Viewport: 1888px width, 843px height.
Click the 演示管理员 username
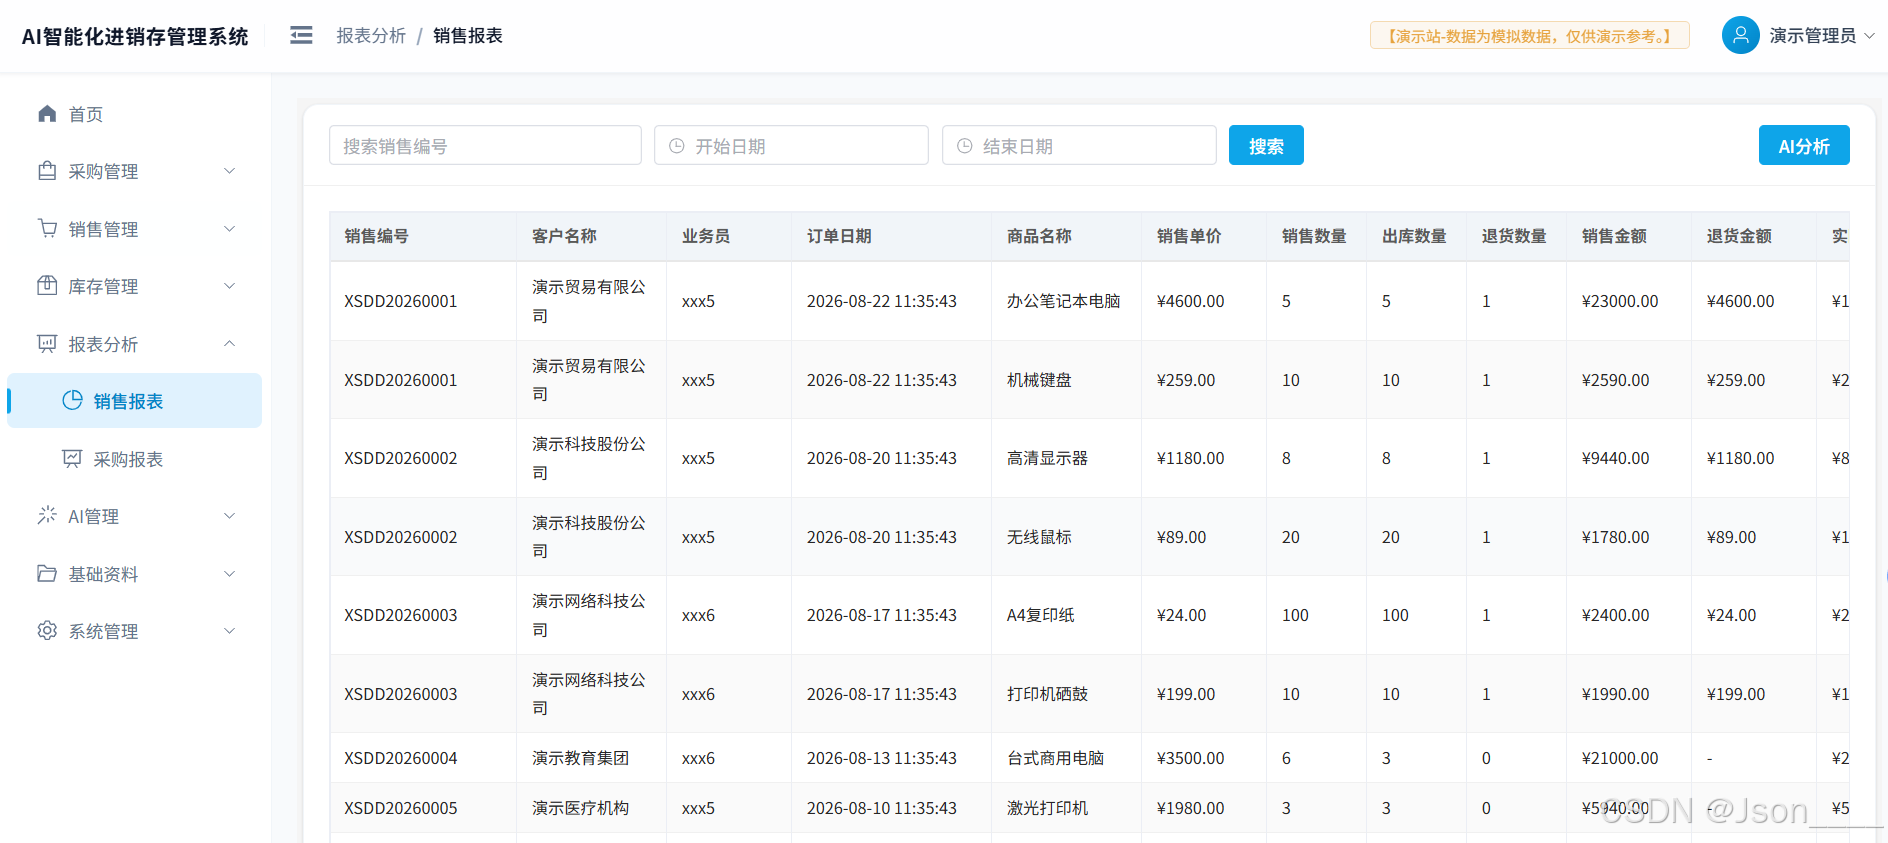pyautogui.click(x=1813, y=36)
